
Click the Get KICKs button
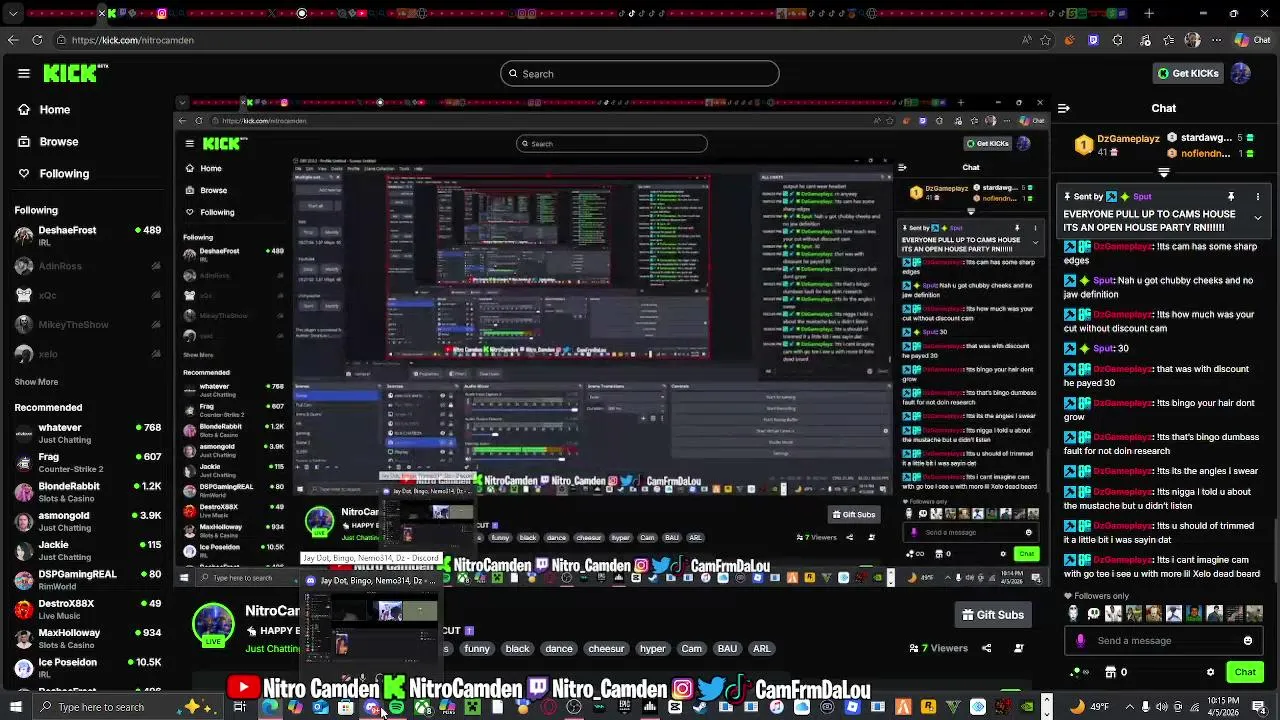pos(1188,73)
